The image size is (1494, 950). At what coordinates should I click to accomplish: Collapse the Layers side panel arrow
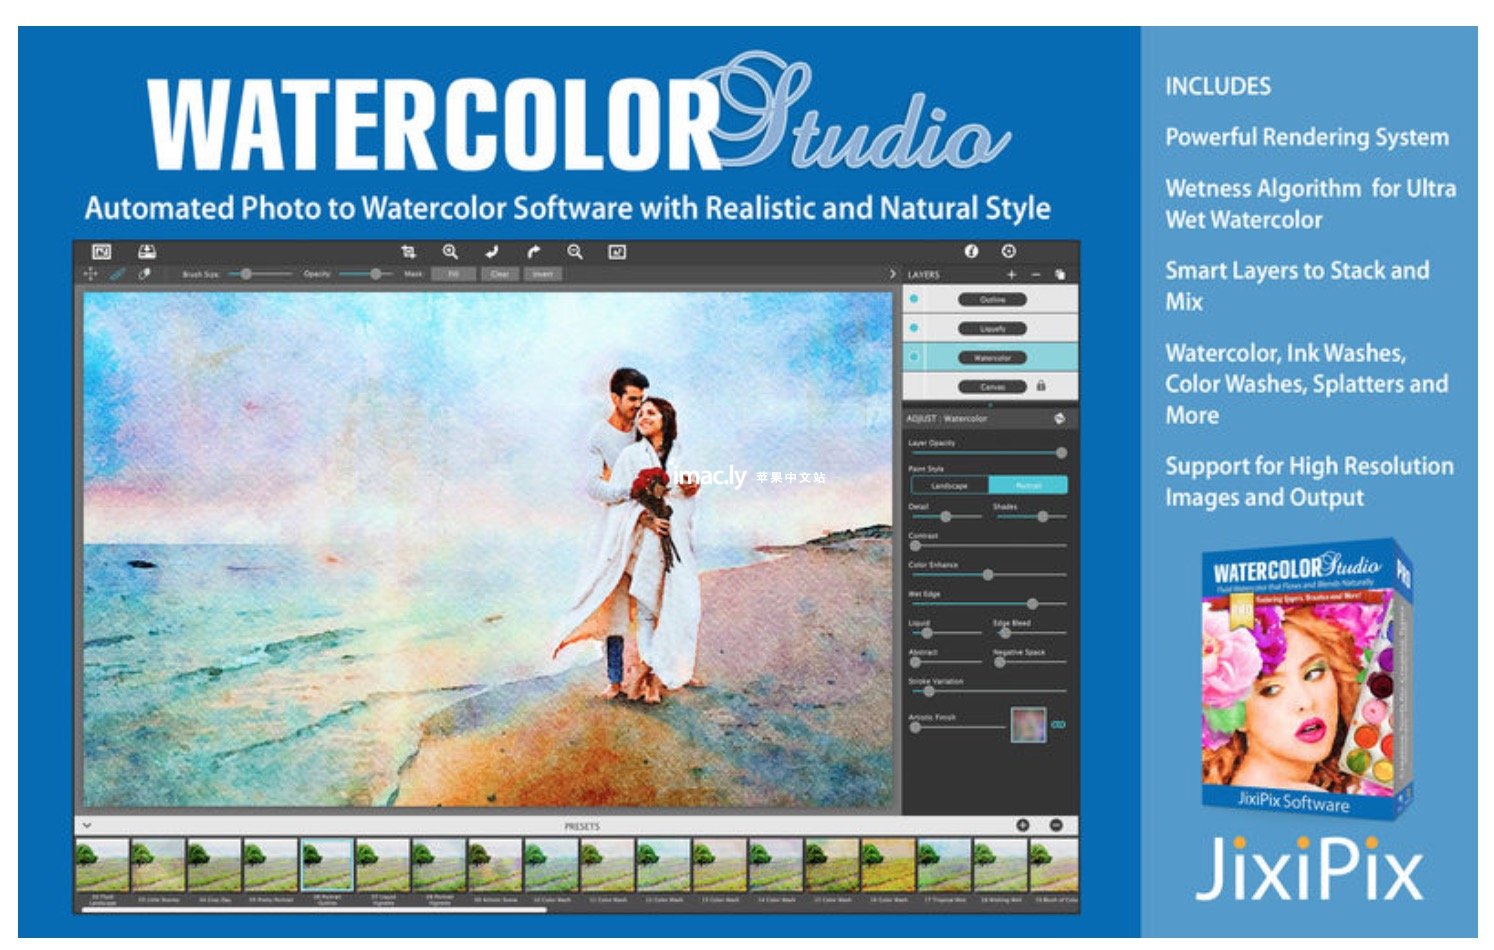(x=893, y=274)
